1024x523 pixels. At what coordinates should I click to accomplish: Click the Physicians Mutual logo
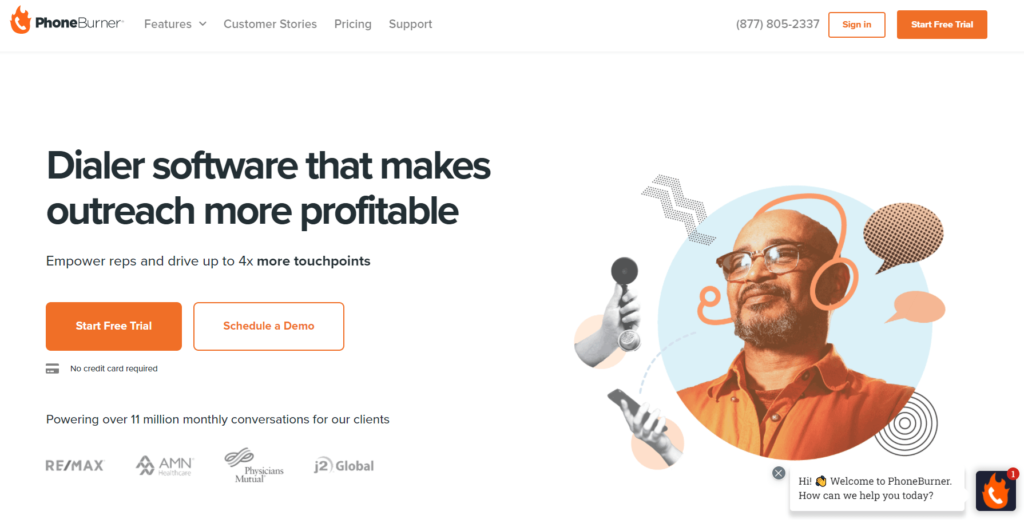(x=254, y=466)
